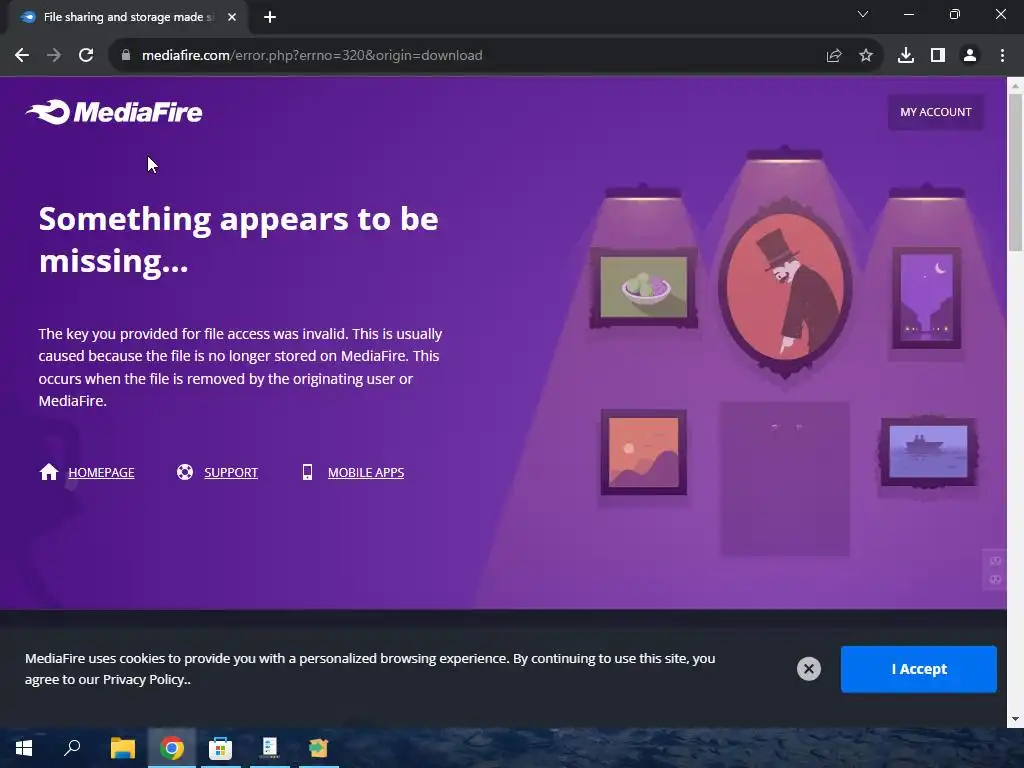Open the MOBILE APPS link

[x=366, y=473]
